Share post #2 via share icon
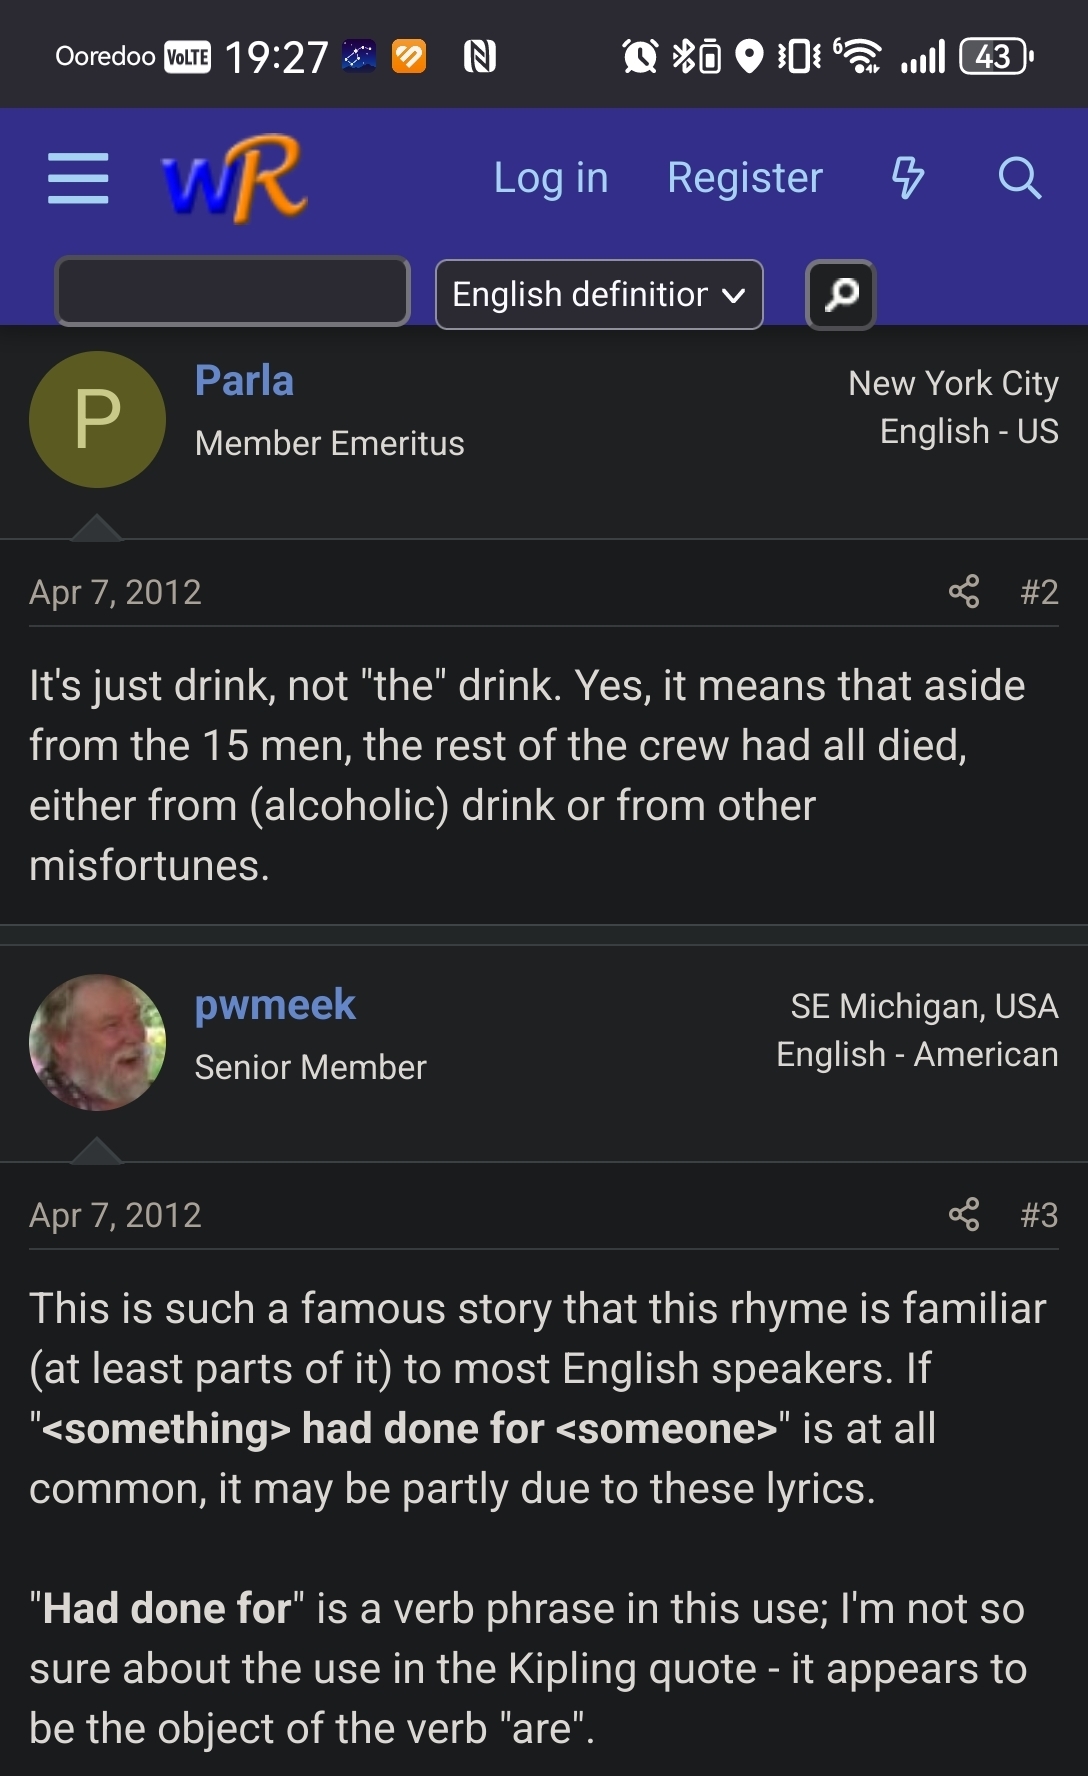This screenshot has width=1088, height=1776. 964,592
